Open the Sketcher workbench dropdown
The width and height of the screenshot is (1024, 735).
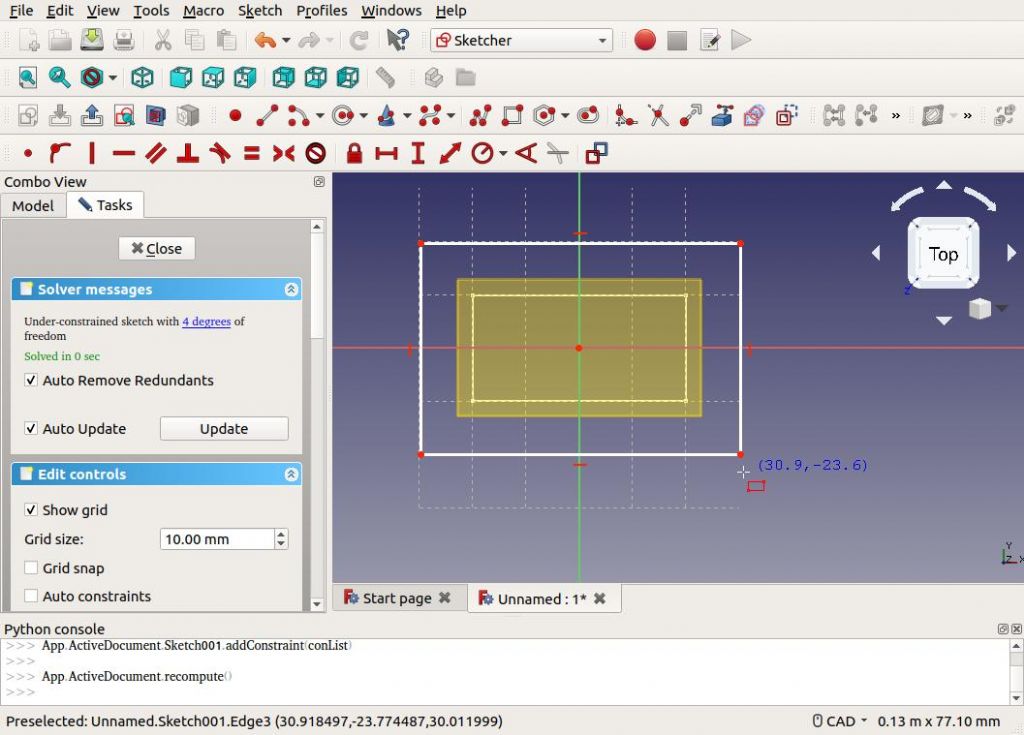pyautogui.click(x=521, y=40)
